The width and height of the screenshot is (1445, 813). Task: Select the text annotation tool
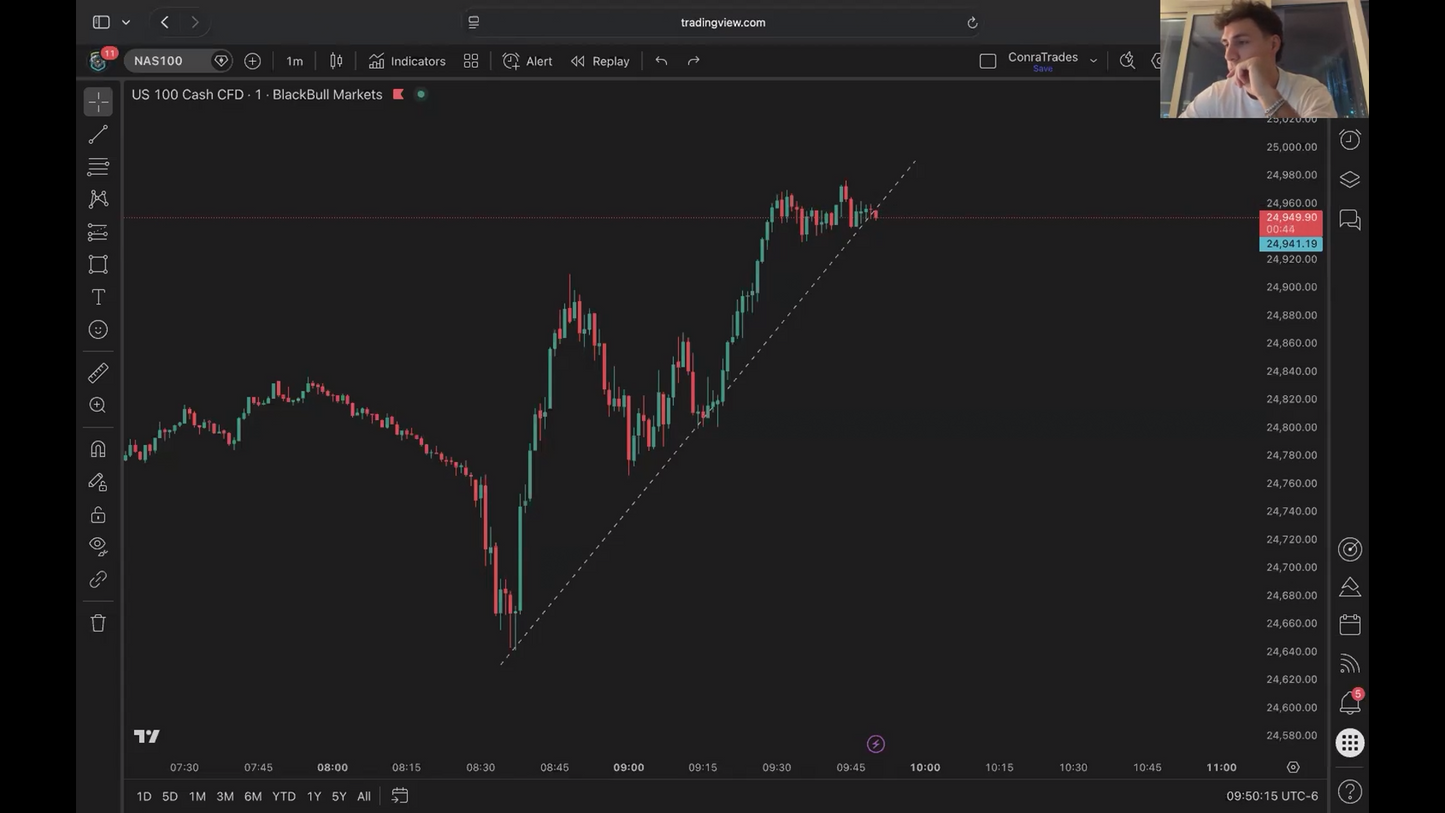pos(98,297)
